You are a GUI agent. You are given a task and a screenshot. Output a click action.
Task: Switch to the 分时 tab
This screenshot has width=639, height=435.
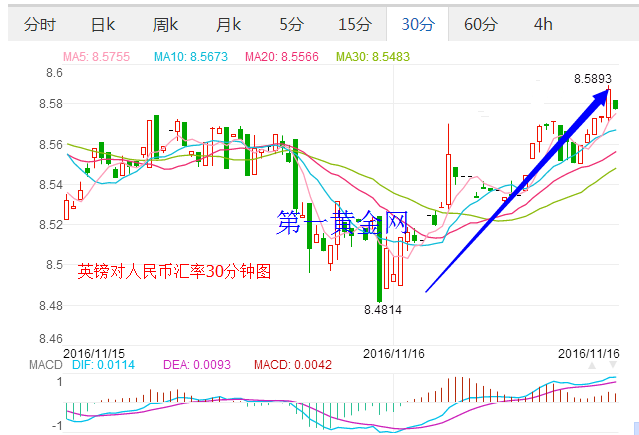click(39, 24)
